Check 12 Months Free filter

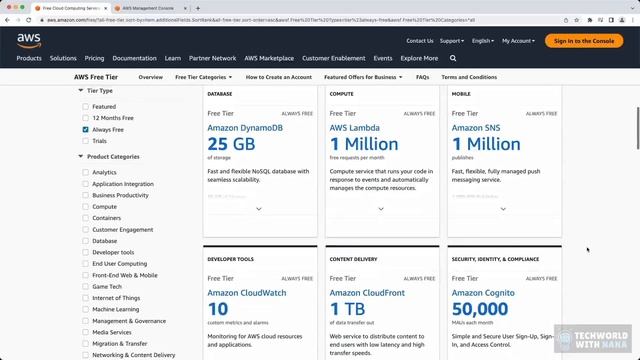[85, 118]
